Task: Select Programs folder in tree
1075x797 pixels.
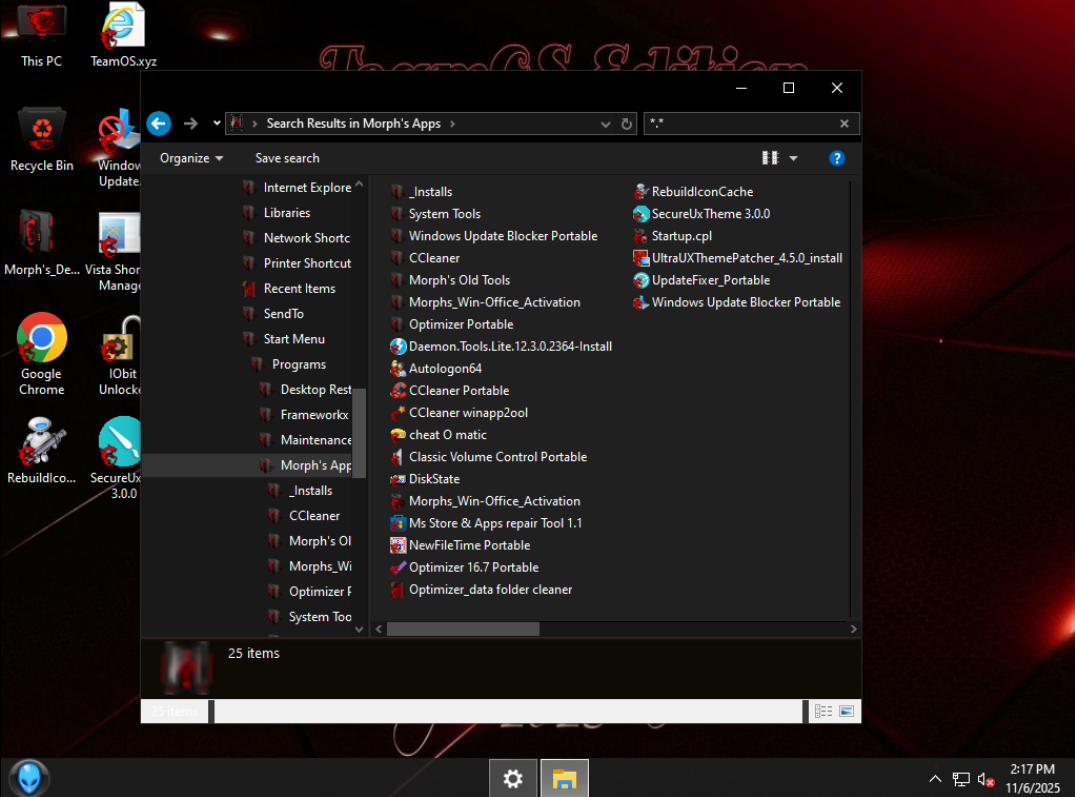Action: point(298,365)
